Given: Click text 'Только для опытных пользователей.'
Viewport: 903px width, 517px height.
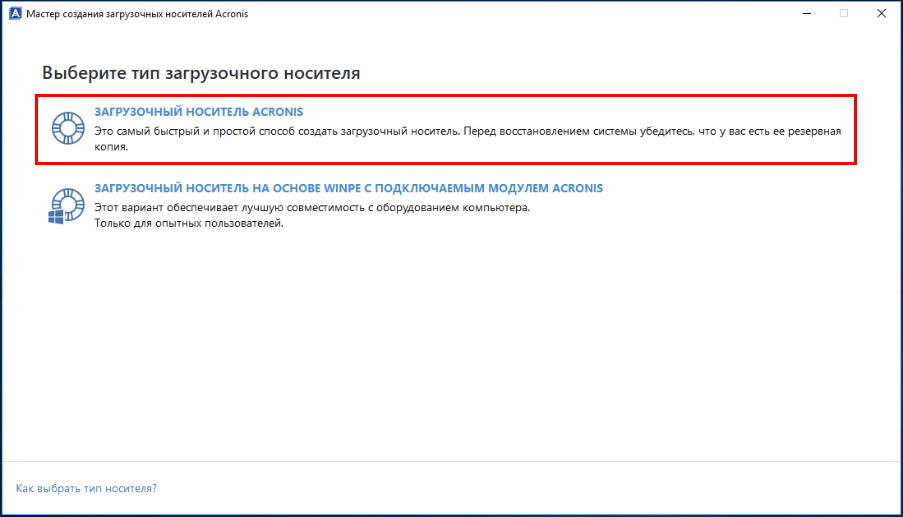Looking at the screenshot, I should click(189, 223).
